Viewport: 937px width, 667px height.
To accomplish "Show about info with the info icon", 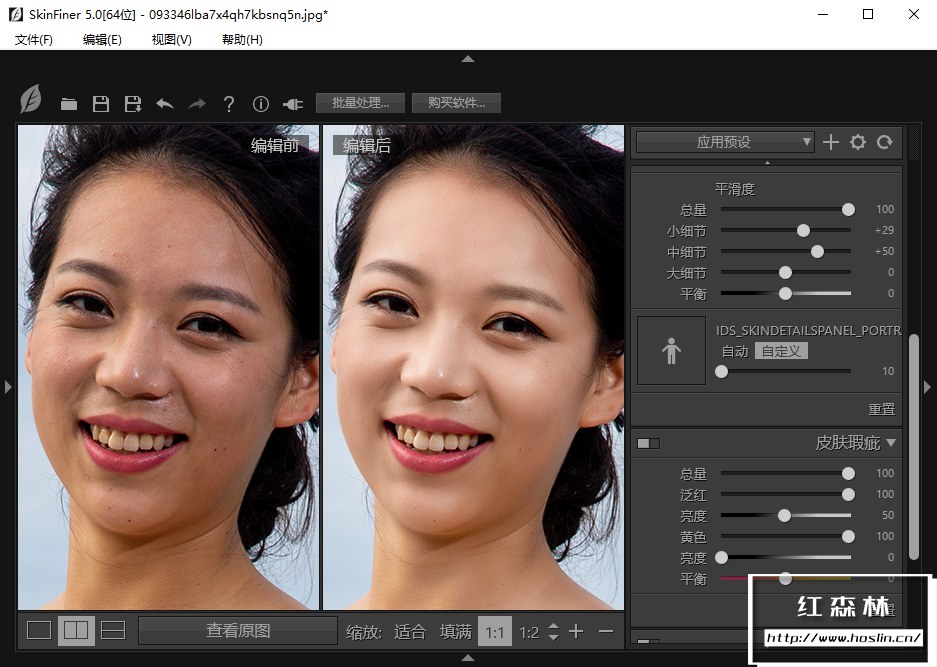I will (261, 104).
